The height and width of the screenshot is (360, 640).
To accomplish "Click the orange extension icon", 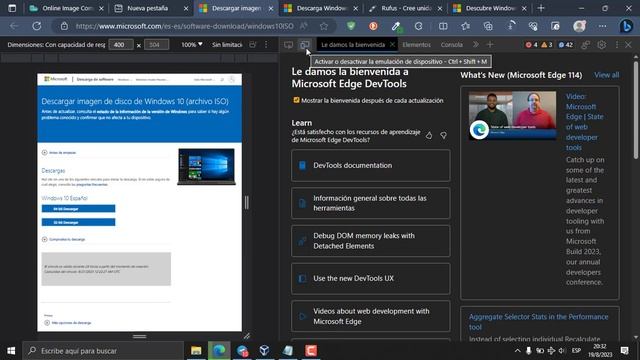I will coord(373,26).
